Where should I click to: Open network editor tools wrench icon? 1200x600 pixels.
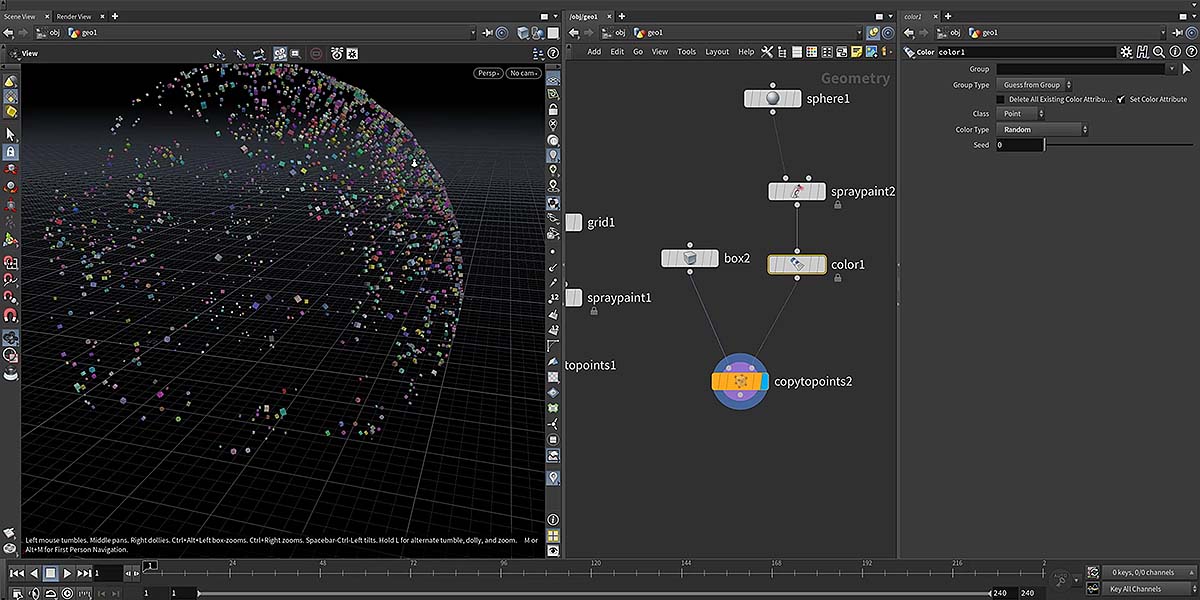[767, 52]
